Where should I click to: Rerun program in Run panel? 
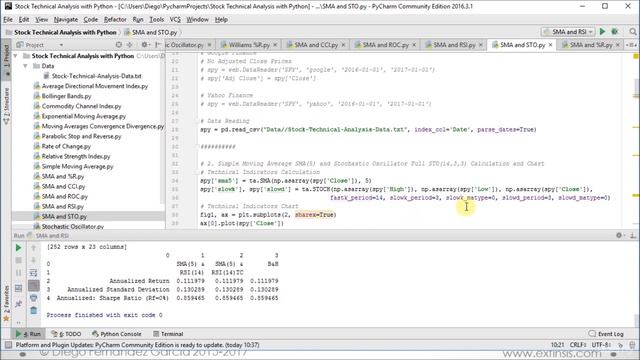point(18,248)
